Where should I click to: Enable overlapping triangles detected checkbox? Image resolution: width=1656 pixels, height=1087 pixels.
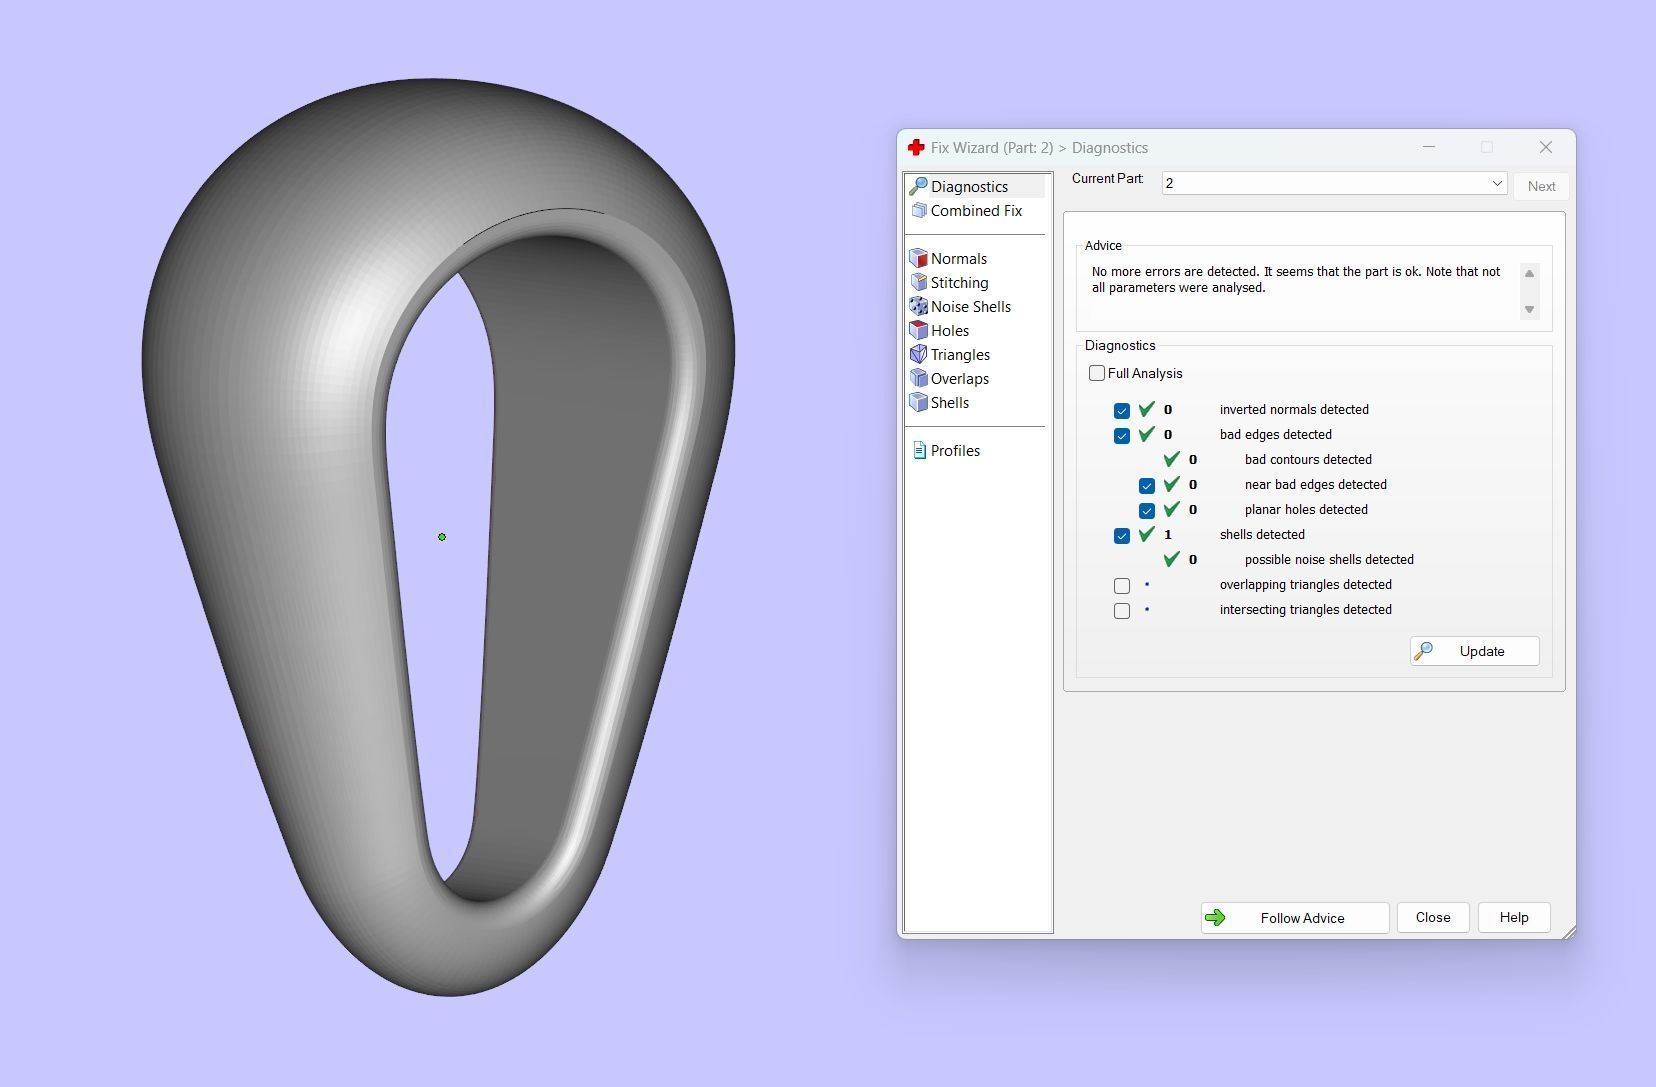point(1122,585)
